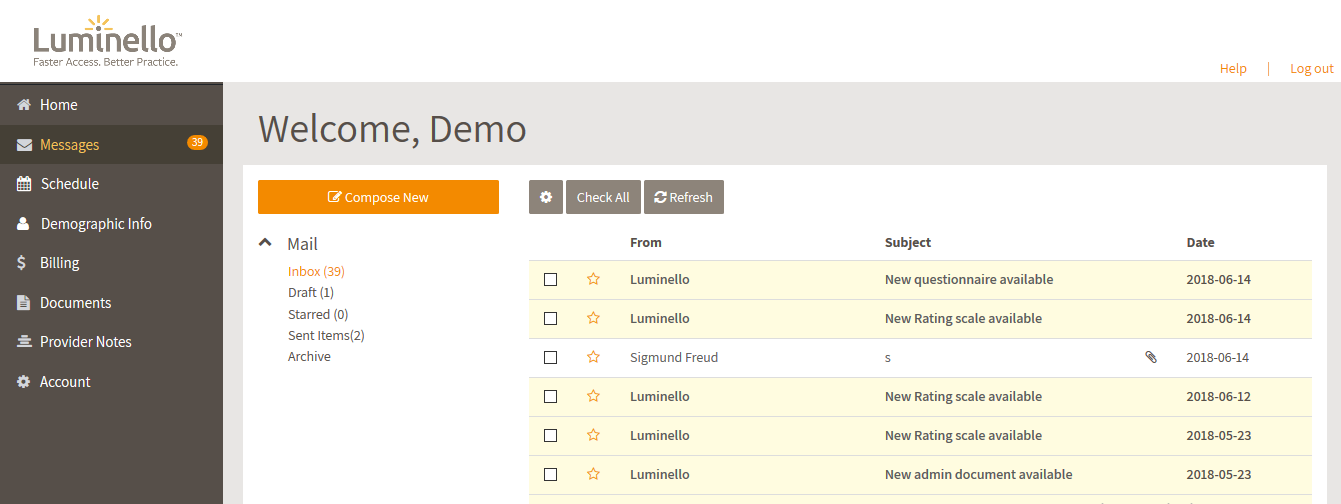
Task: Star the 2018-06-14 New Rating scale message
Action: (593, 318)
